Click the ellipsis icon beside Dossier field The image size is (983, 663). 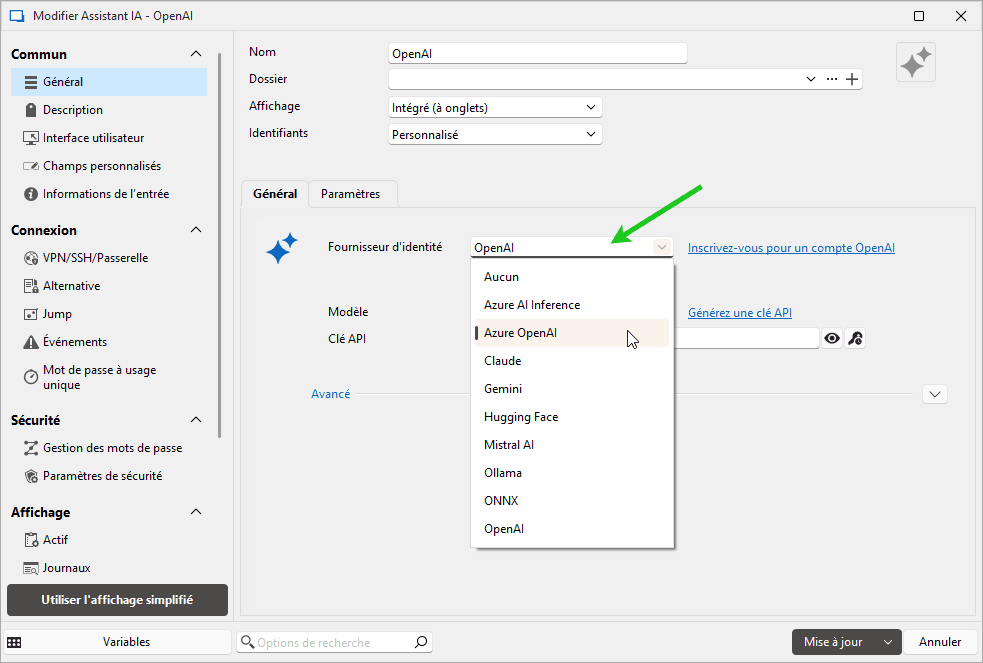click(832, 79)
